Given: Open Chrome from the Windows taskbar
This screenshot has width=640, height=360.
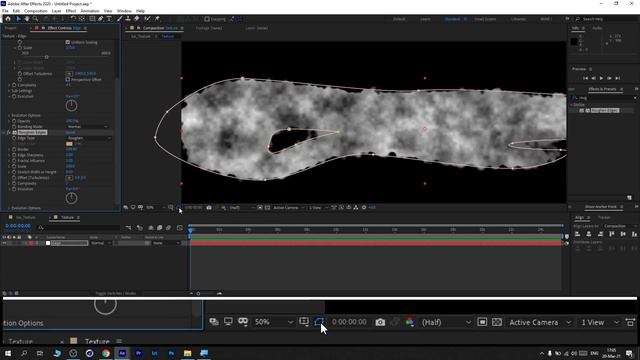Looking at the screenshot, I should coord(106,353).
